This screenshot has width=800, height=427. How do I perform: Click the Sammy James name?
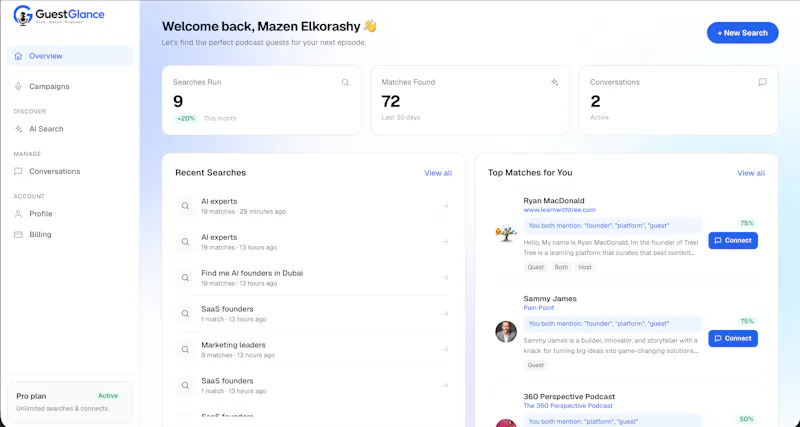click(x=550, y=298)
